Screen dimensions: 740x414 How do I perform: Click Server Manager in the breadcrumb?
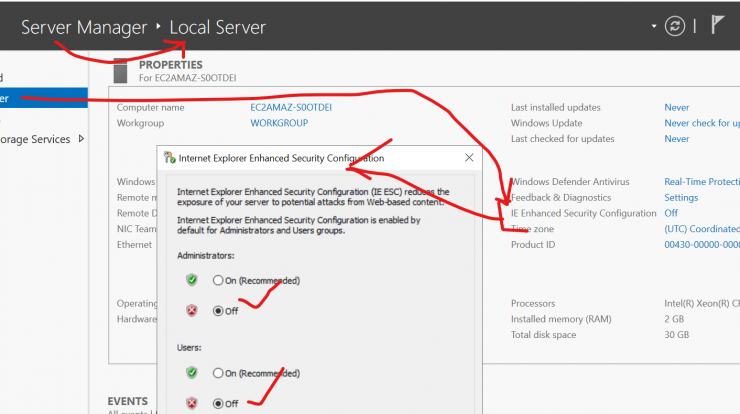tap(84, 27)
